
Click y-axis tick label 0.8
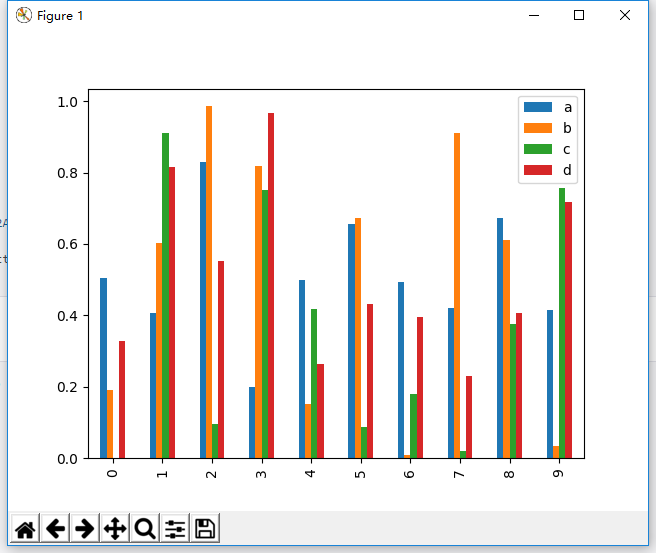67,173
